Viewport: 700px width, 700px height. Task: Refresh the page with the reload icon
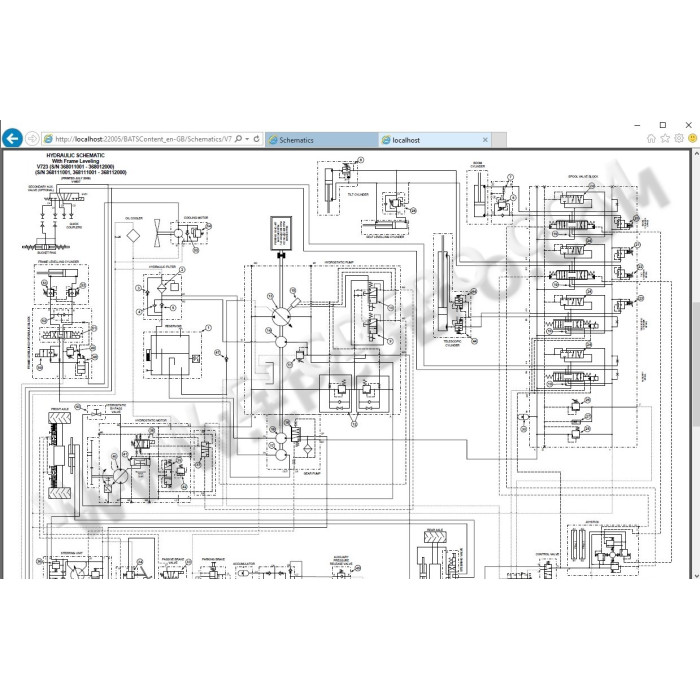tap(257, 139)
